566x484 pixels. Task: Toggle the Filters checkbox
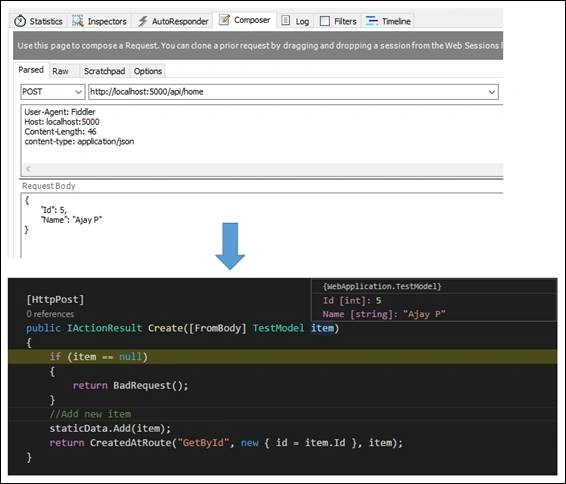point(325,21)
